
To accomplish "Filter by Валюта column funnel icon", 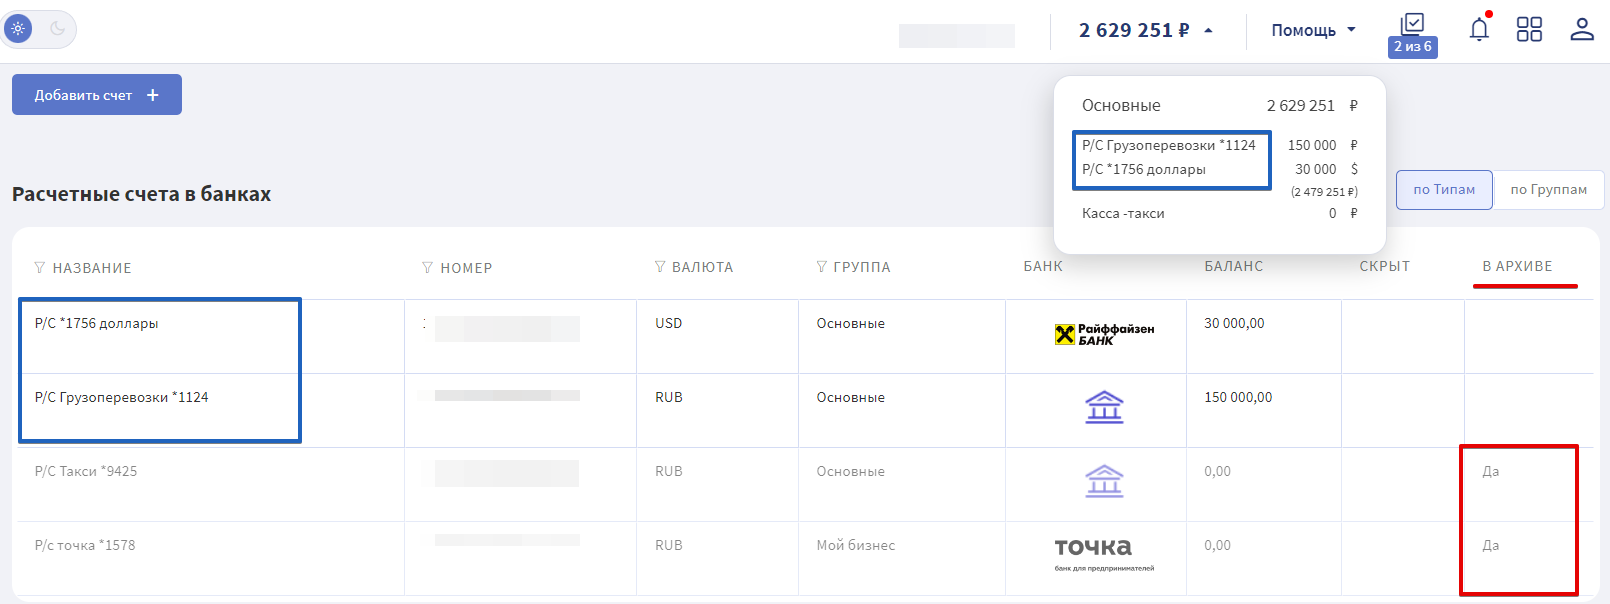I will tap(659, 267).
